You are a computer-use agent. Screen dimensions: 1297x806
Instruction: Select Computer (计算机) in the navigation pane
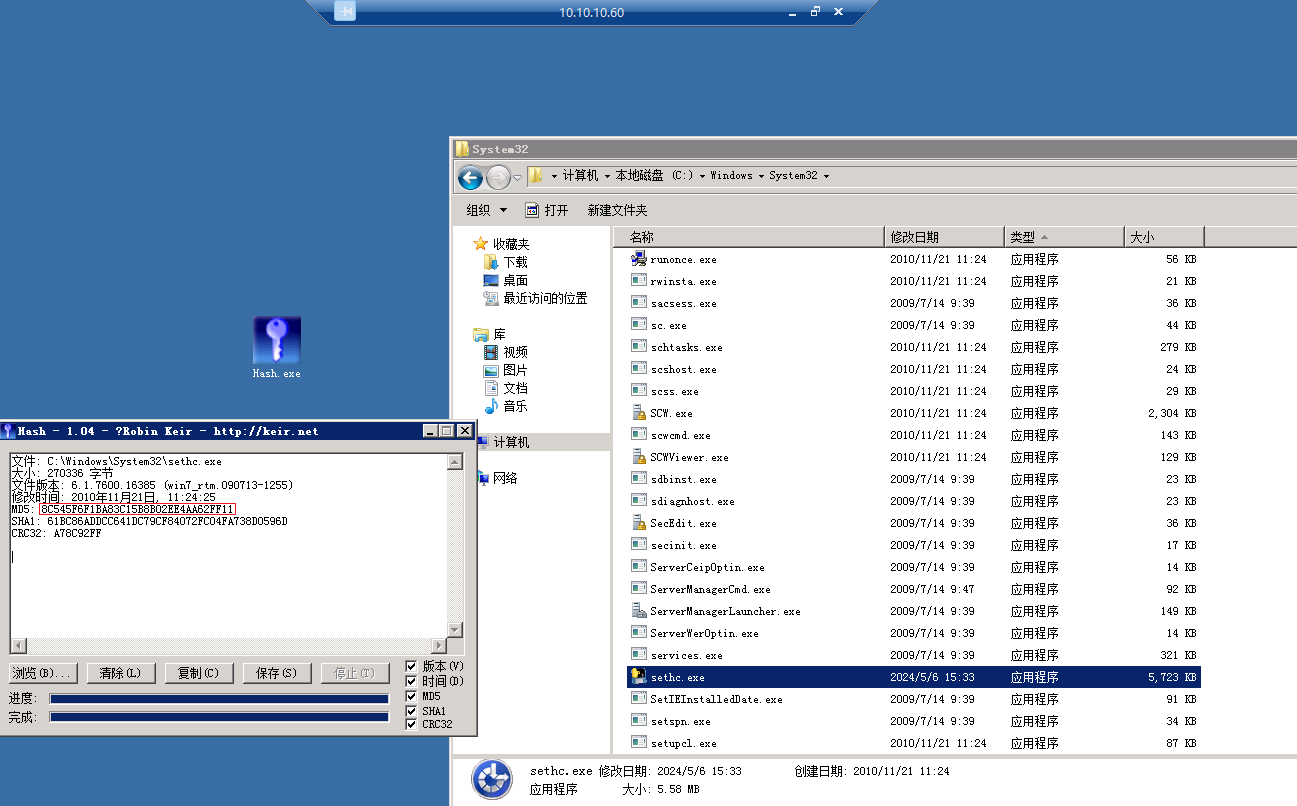pyautogui.click(x=511, y=442)
